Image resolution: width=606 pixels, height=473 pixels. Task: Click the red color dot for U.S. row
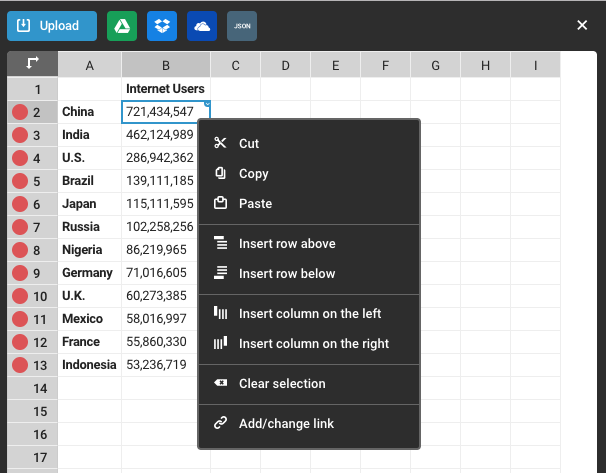click(x=20, y=158)
